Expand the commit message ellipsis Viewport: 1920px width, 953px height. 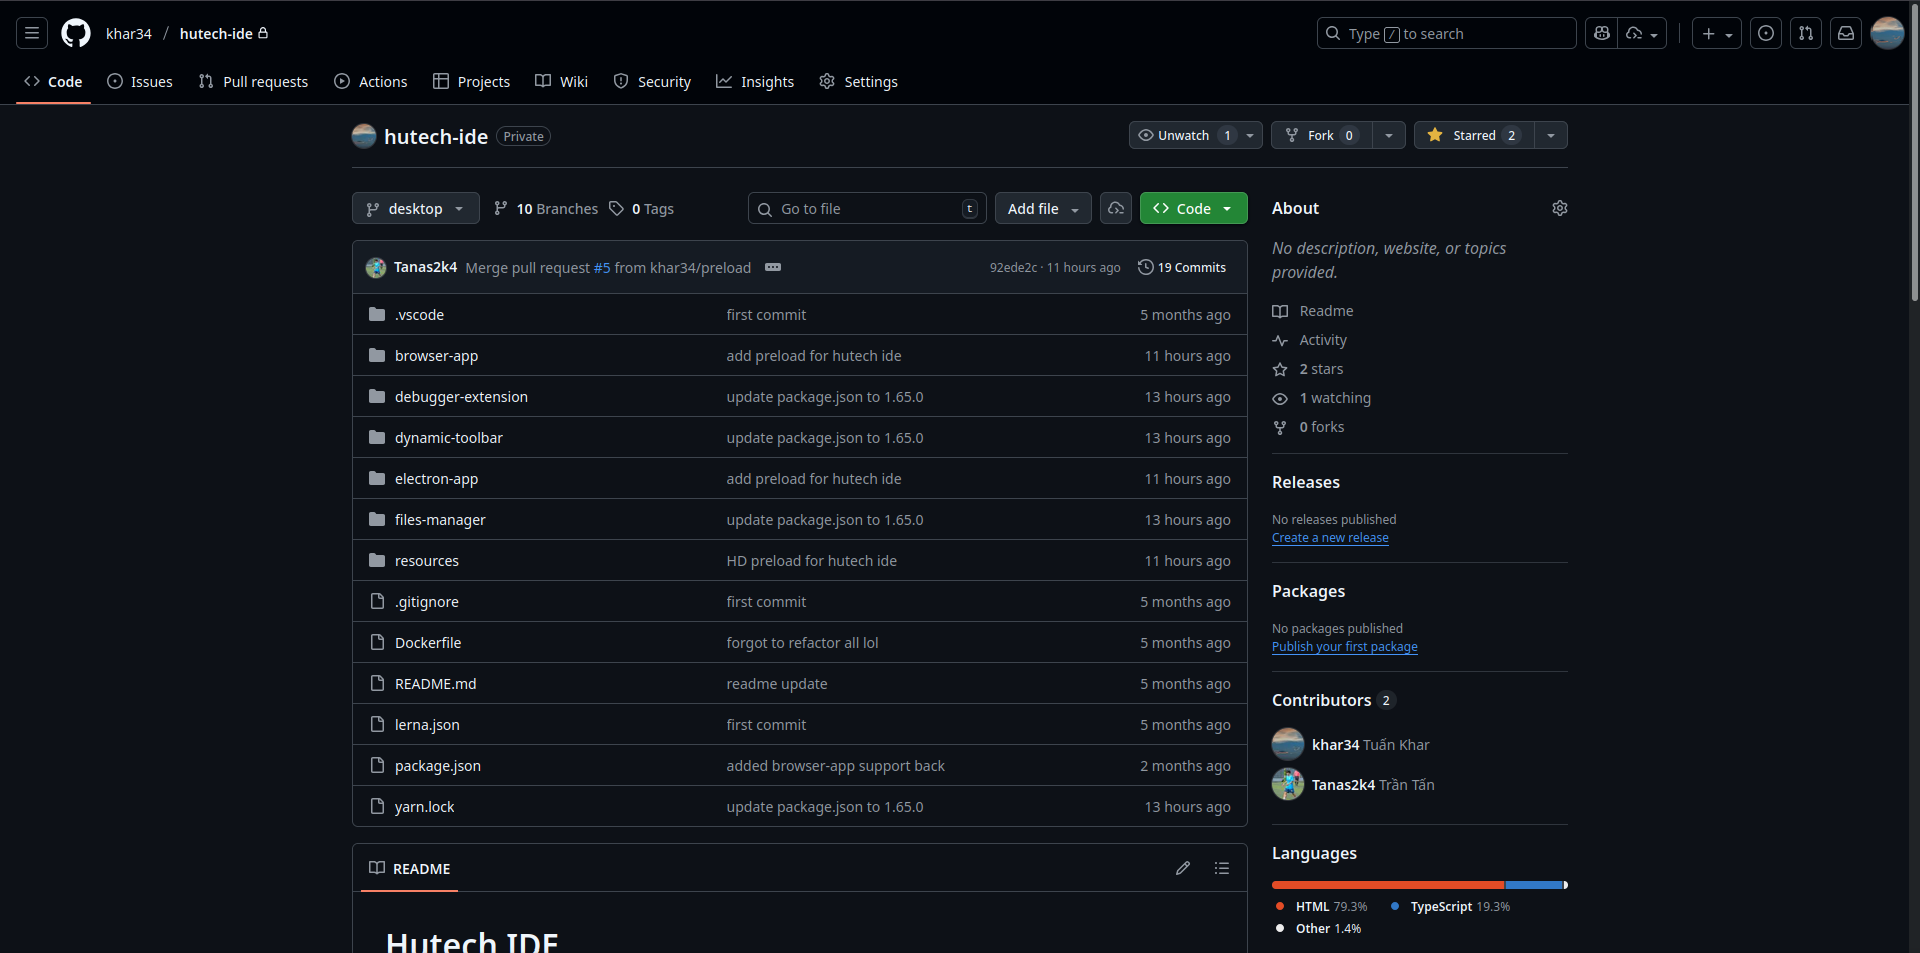point(773,267)
